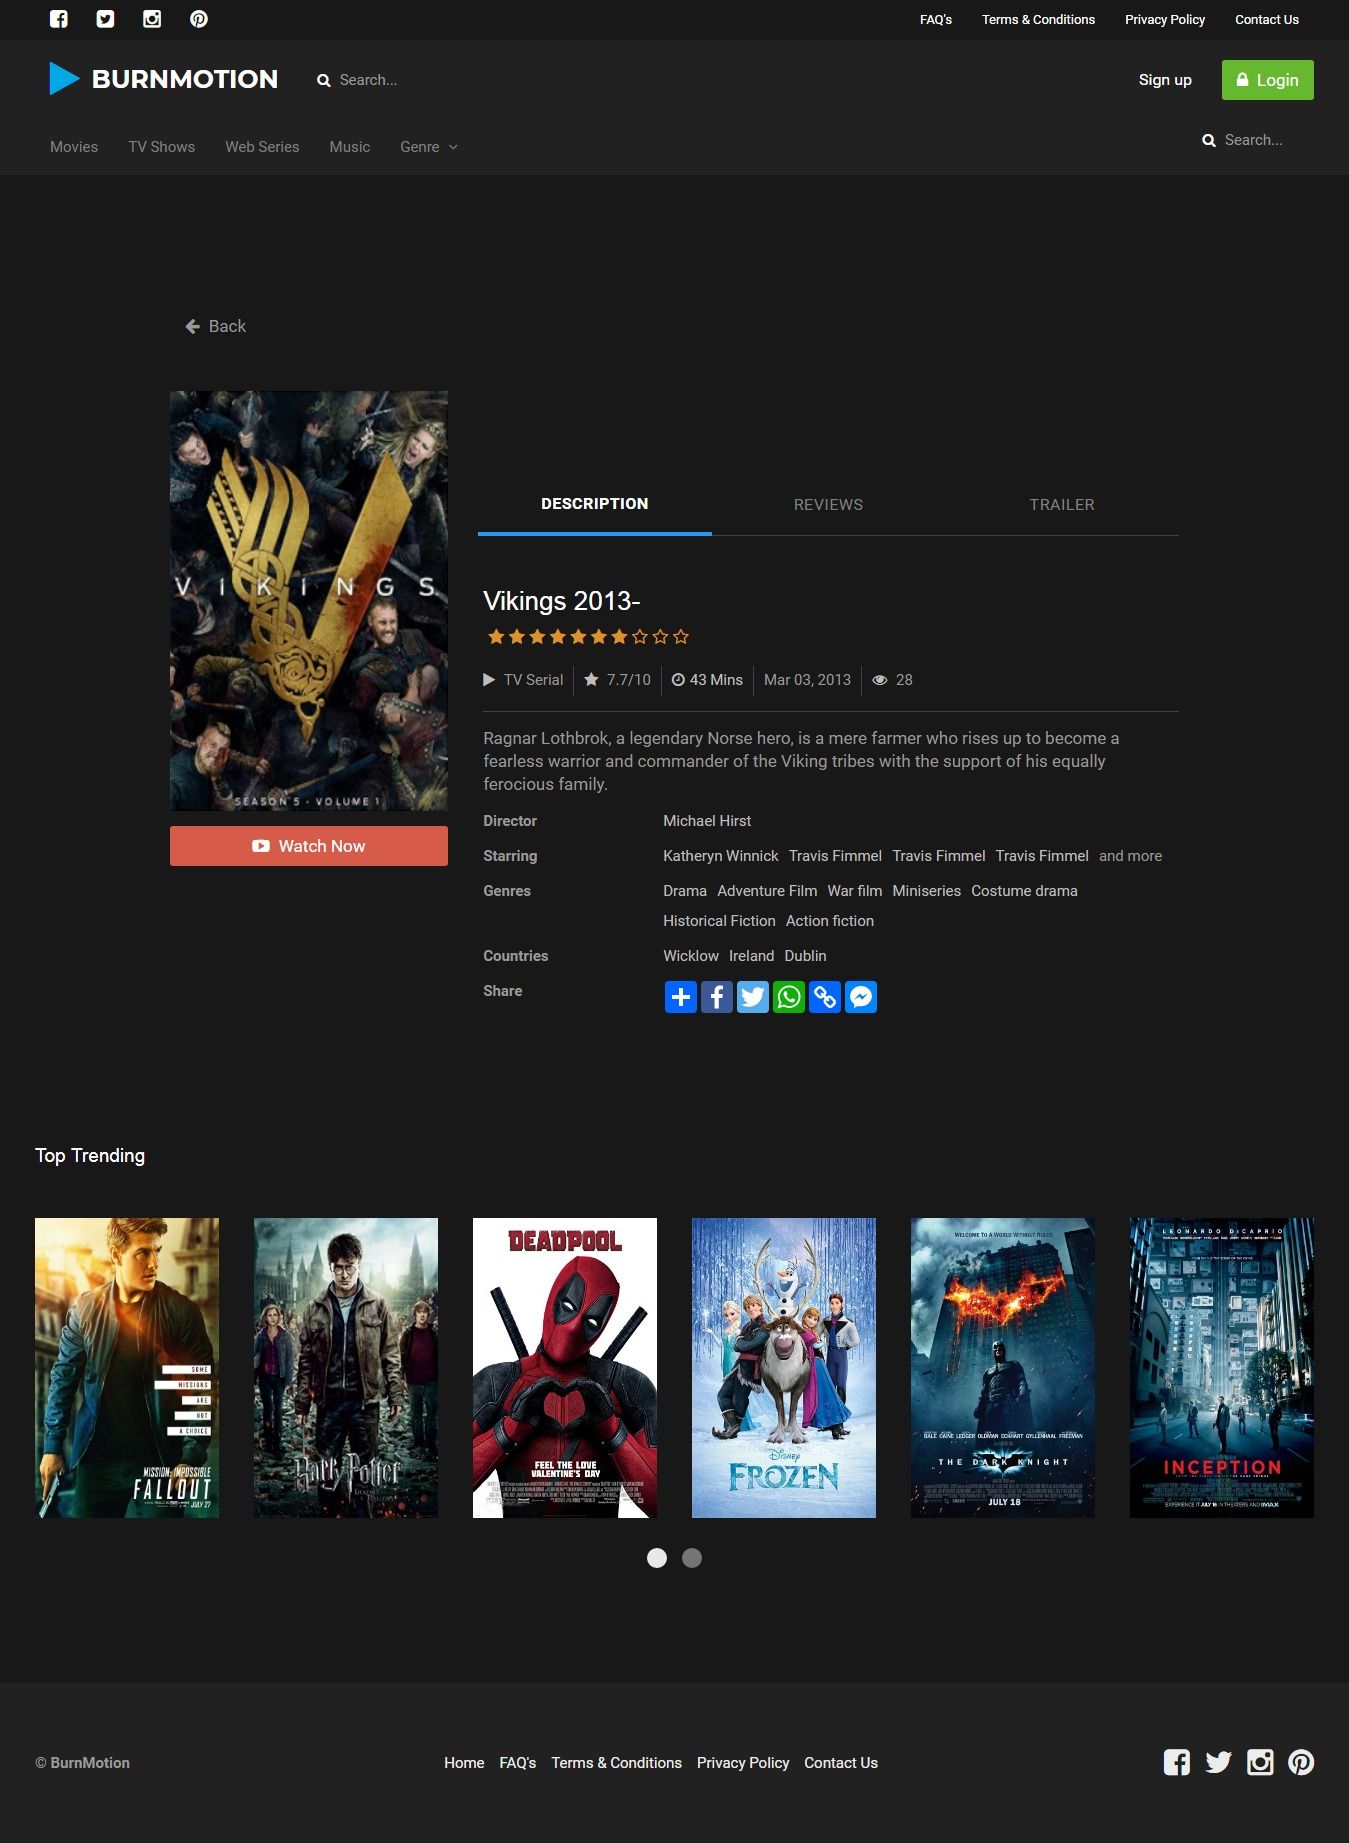Click the BurnMotion play logo
The image size is (1349, 1843).
tap(64, 78)
